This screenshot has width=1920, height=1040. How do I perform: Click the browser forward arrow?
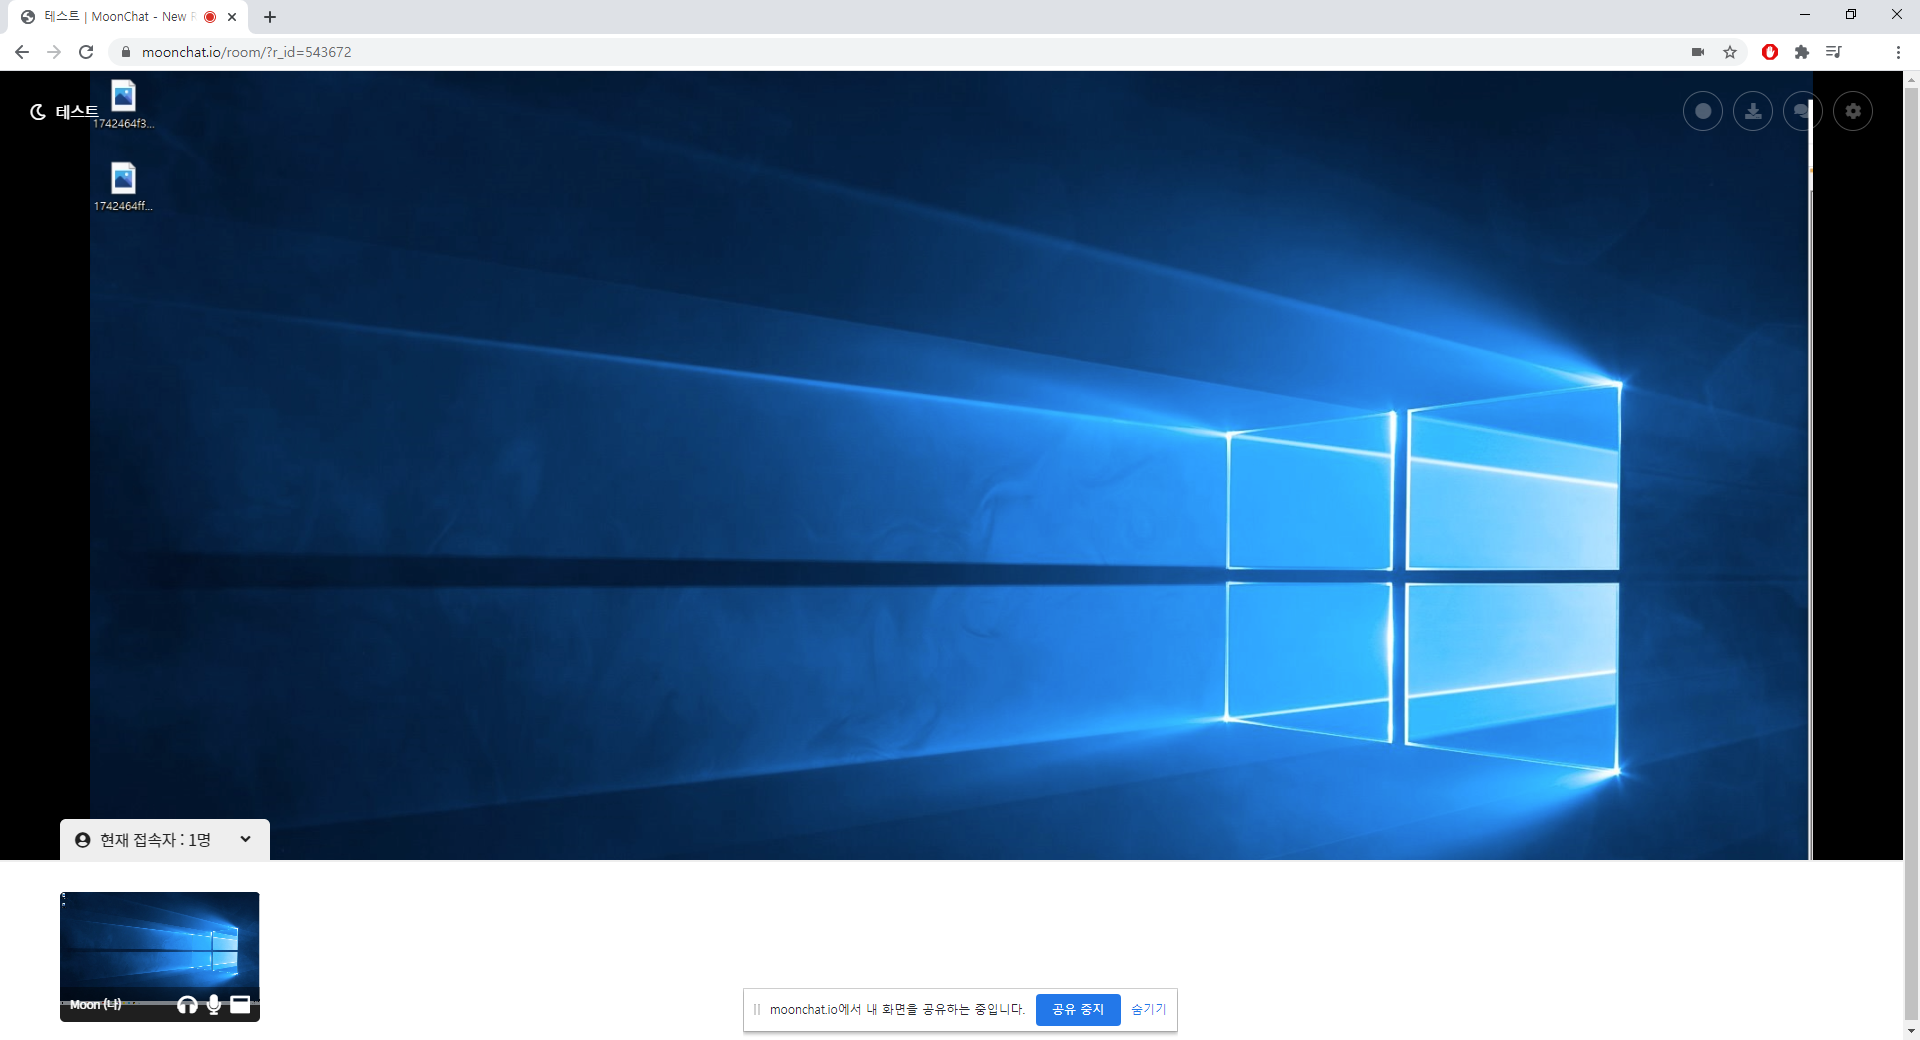(54, 52)
